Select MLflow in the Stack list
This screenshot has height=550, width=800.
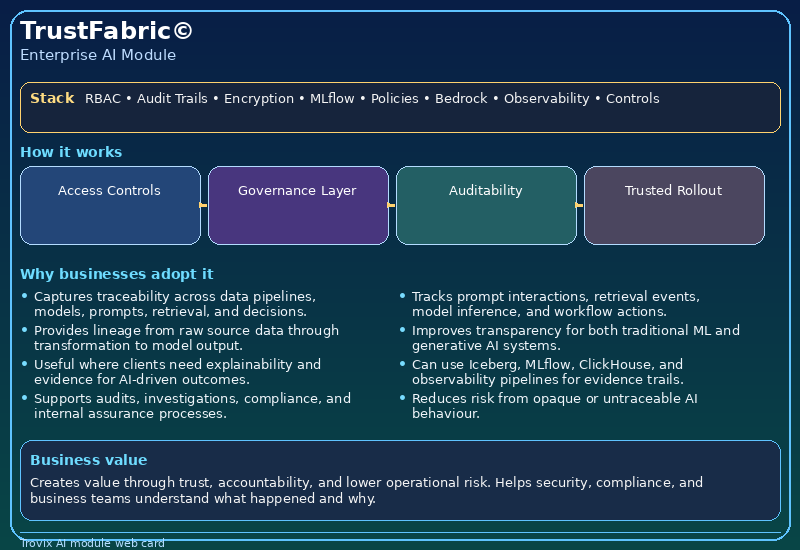332,98
